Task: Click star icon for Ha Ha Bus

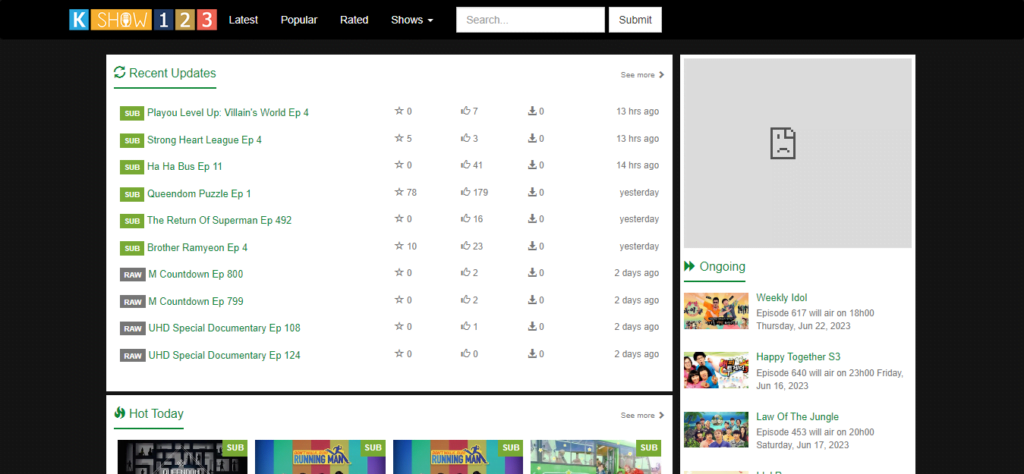Action: click(399, 165)
